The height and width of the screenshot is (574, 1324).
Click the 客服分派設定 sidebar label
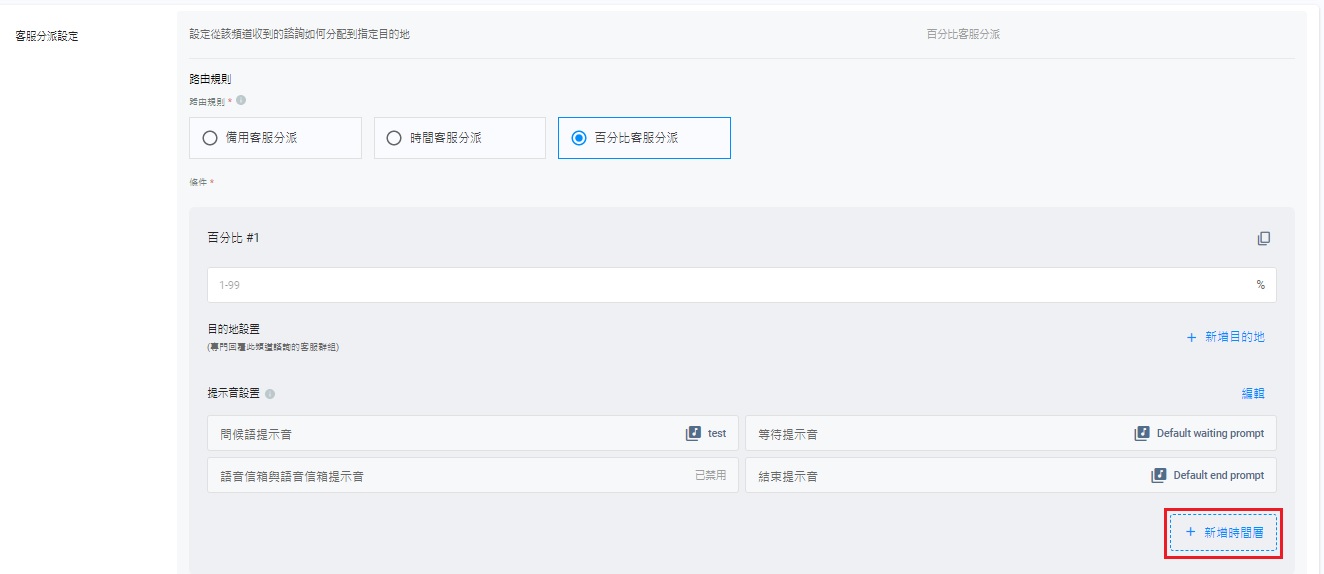point(47,36)
